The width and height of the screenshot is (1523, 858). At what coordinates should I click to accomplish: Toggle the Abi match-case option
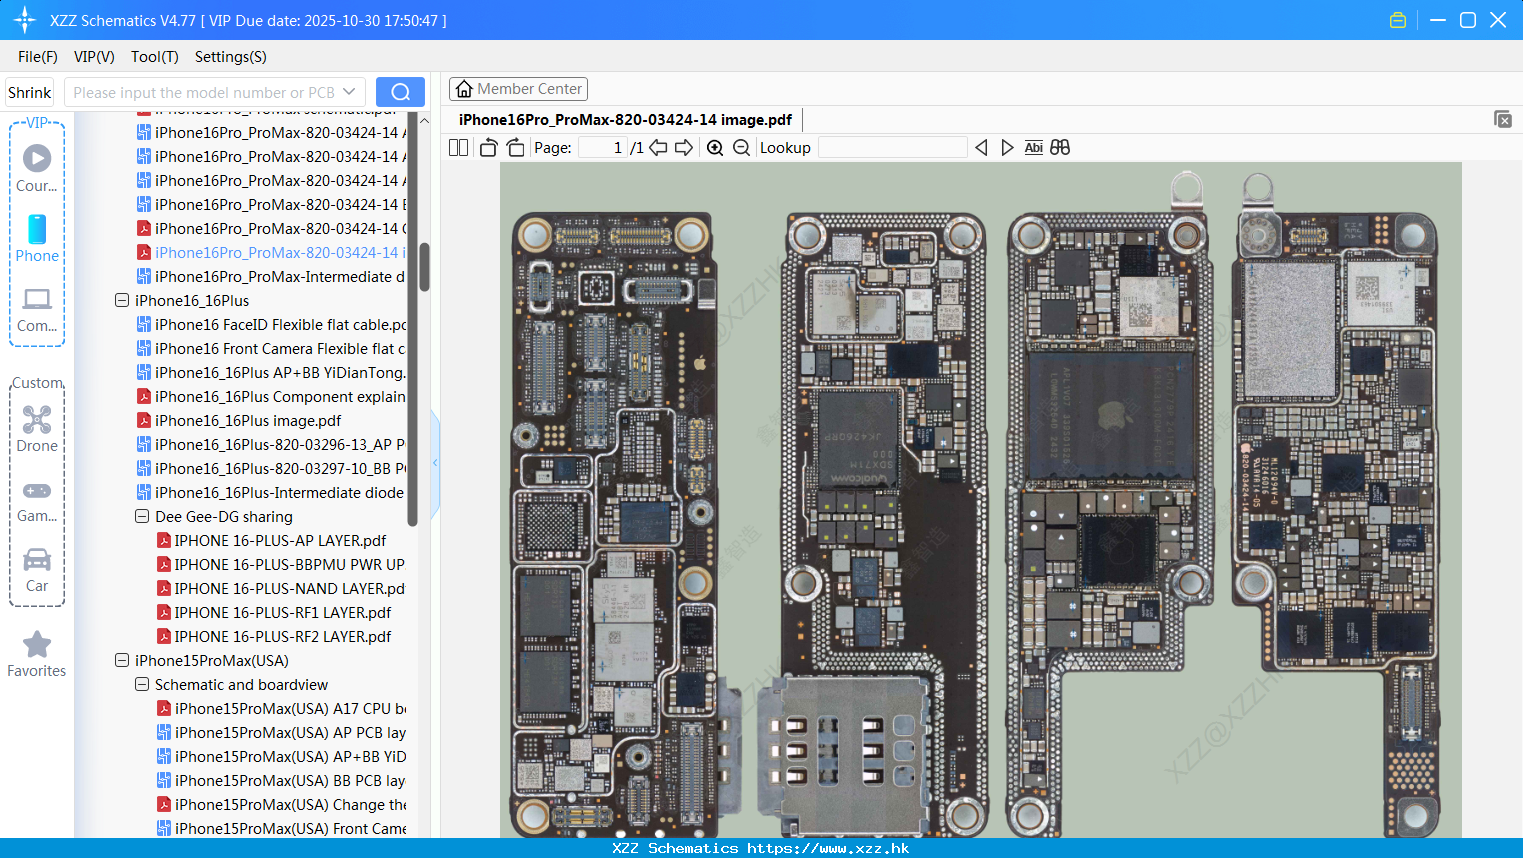coord(1033,147)
